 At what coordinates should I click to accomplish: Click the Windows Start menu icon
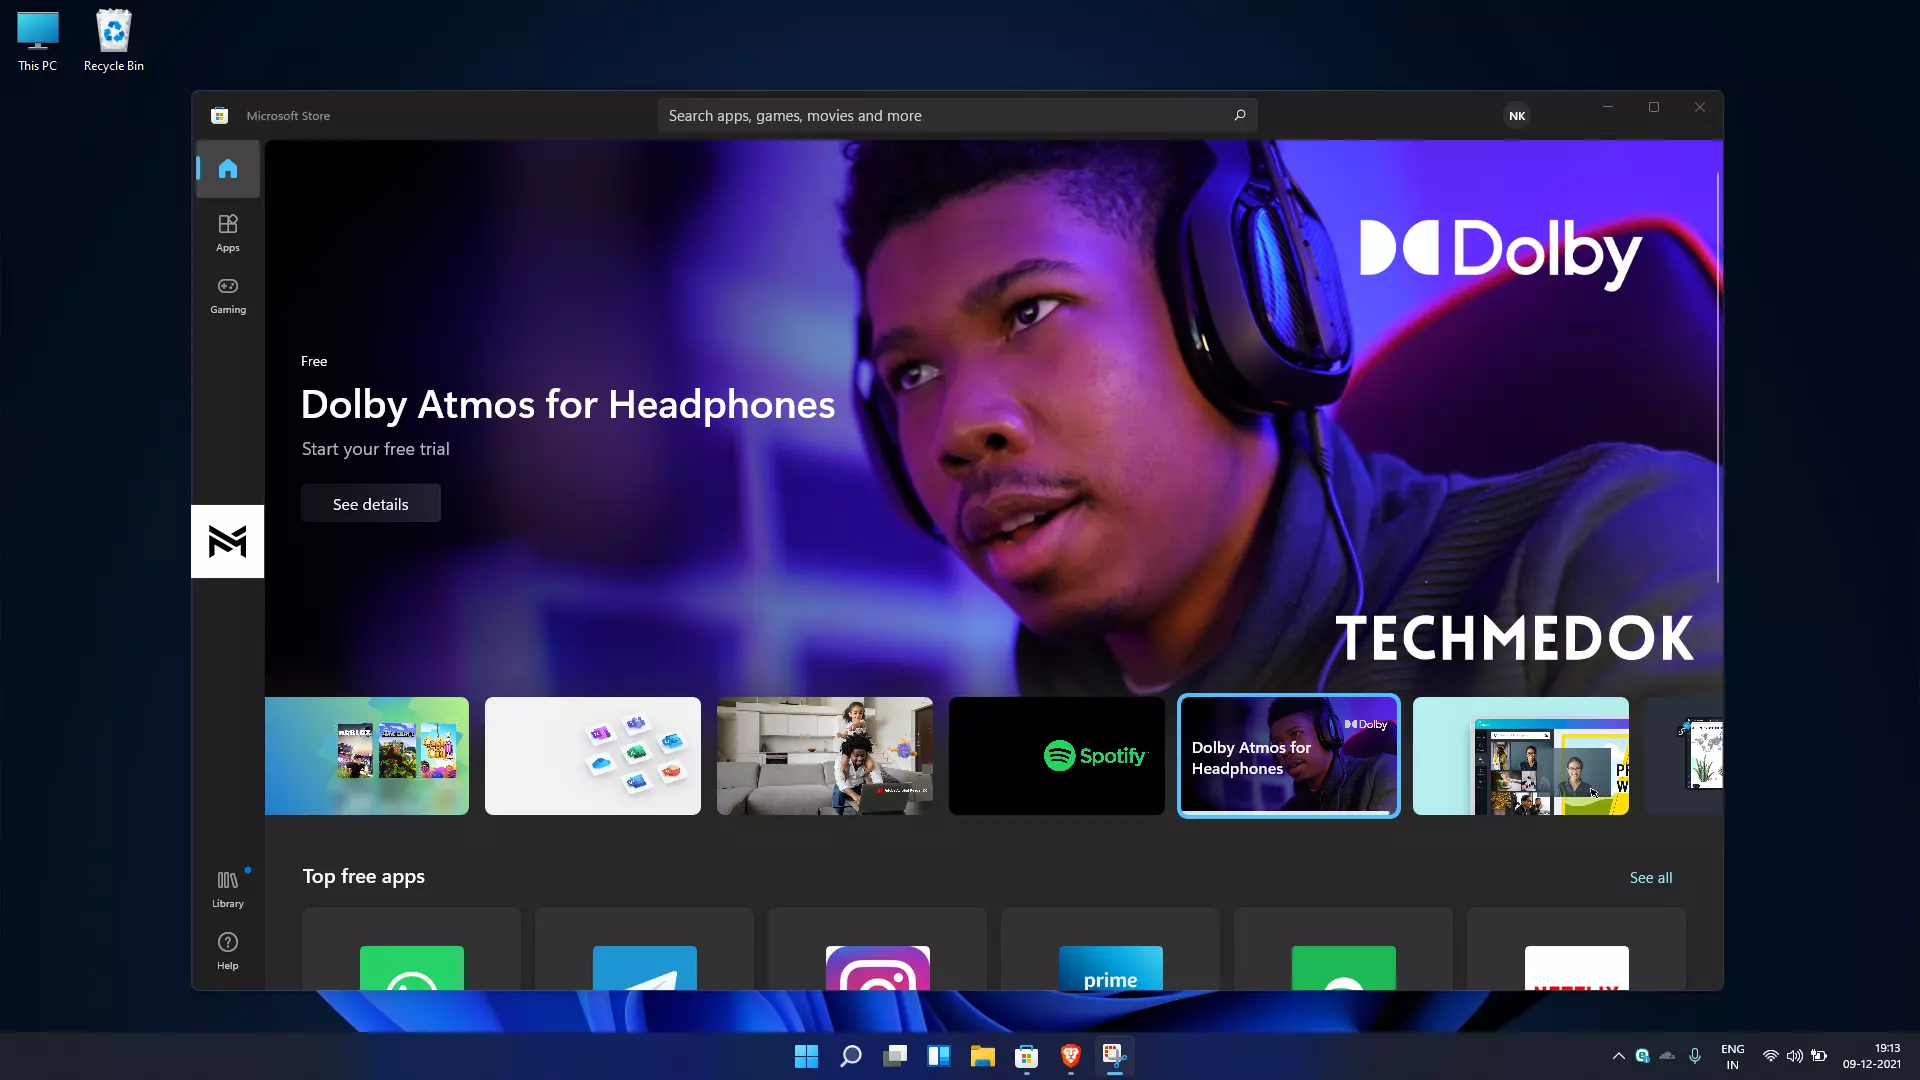(806, 1055)
